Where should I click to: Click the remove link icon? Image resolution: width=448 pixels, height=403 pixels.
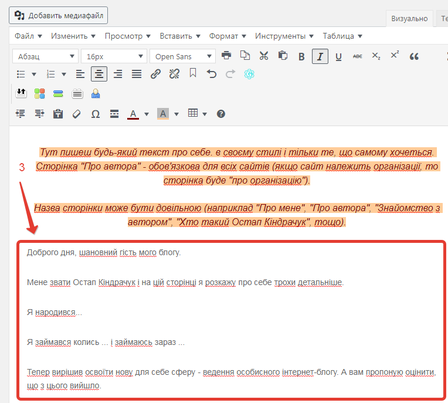pyautogui.click(x=174, y=74)
